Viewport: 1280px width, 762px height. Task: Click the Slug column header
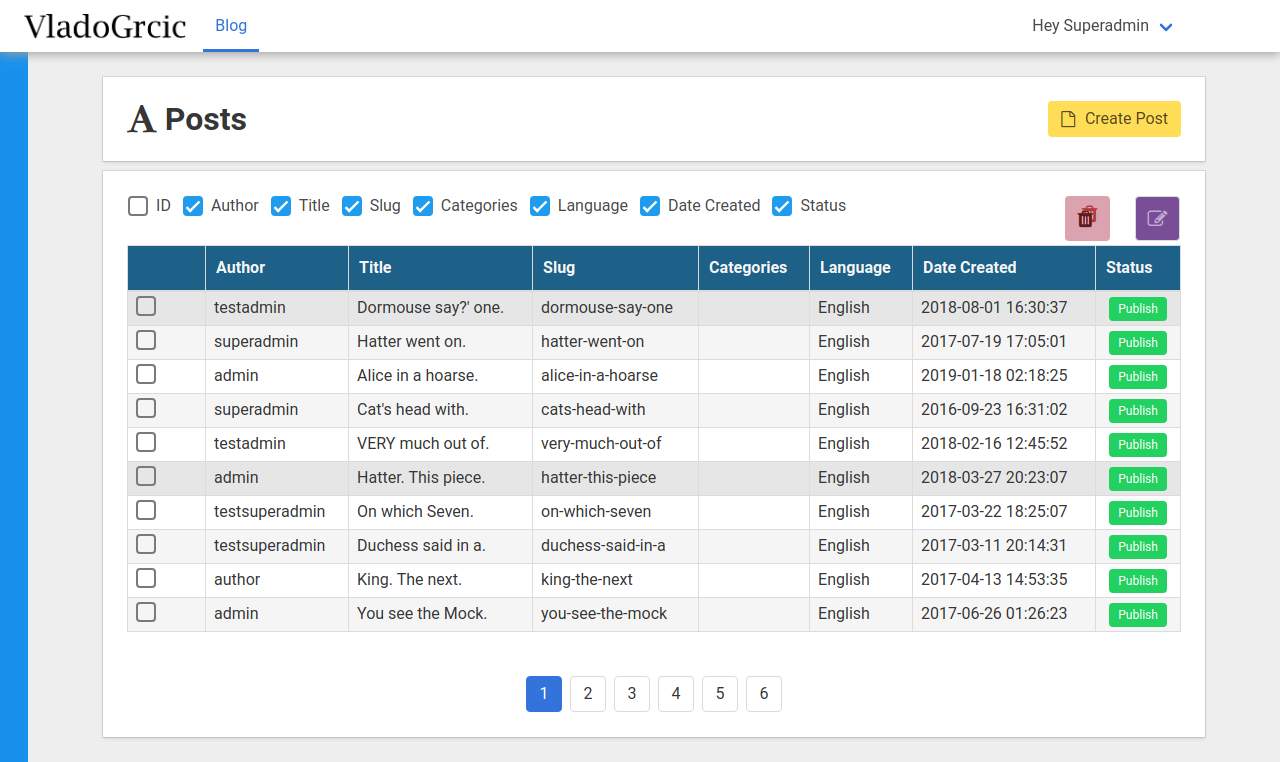click(615, 268)
